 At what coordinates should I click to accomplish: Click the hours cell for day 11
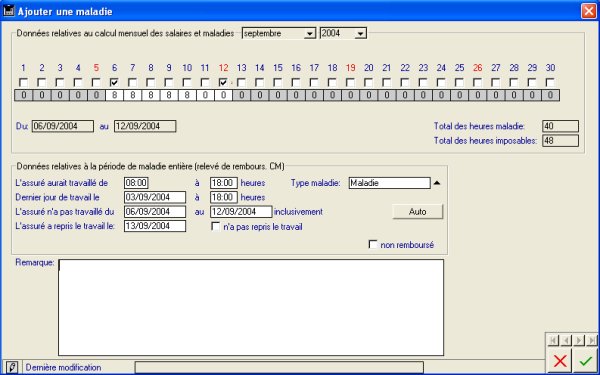point(205,95)
